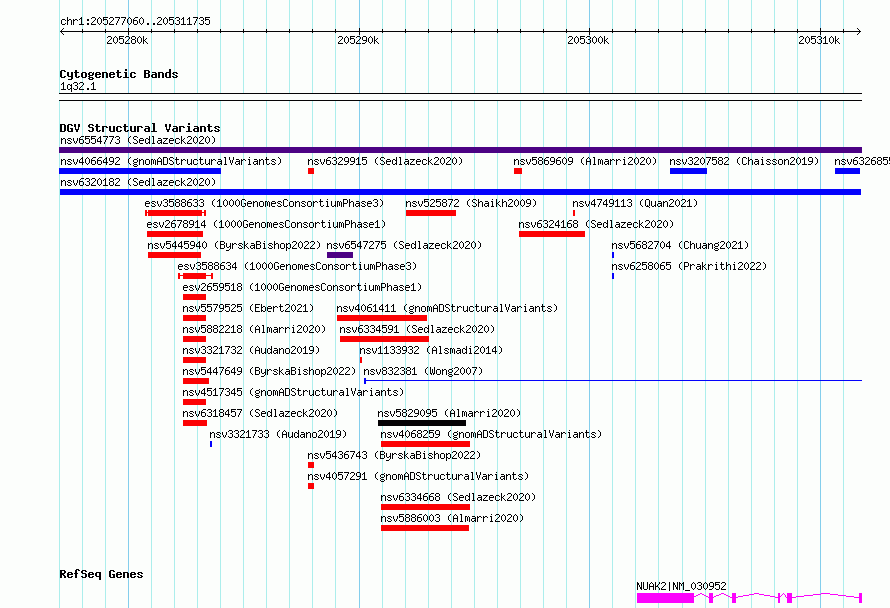Click nsv6318457 (Sedlazeck2020) label

pyautogui.click(x=260, y=413)
